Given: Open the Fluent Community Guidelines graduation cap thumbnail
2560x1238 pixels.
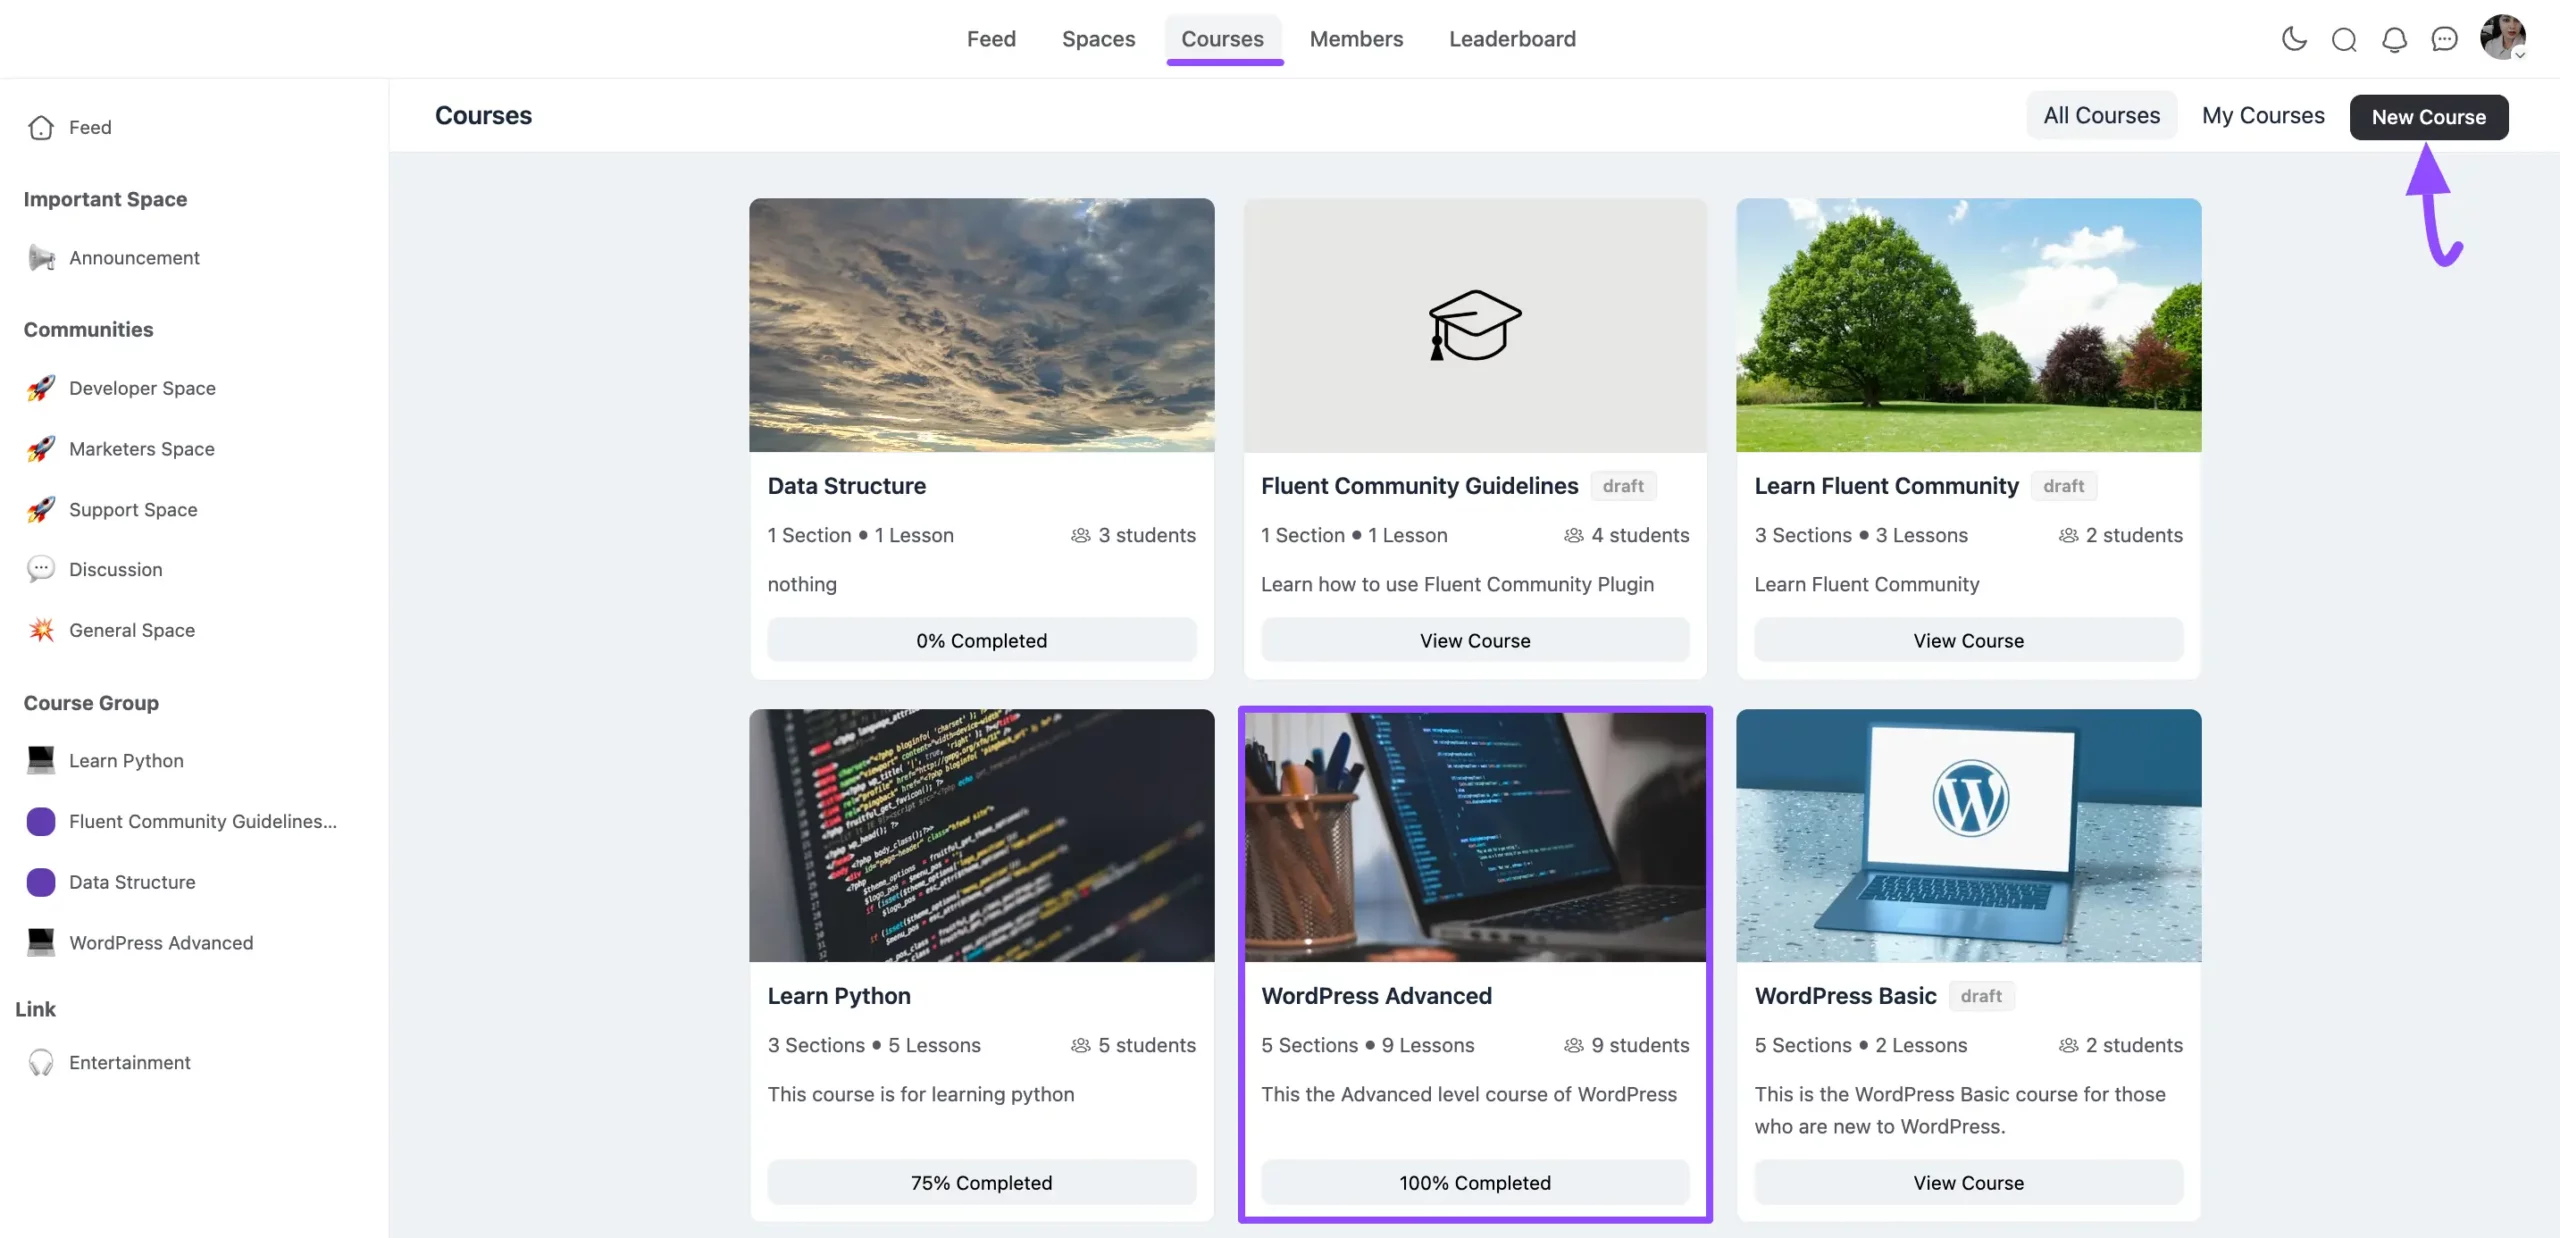Looking at the screenshot, I should pyautogui.click(x=1475, y=325).
